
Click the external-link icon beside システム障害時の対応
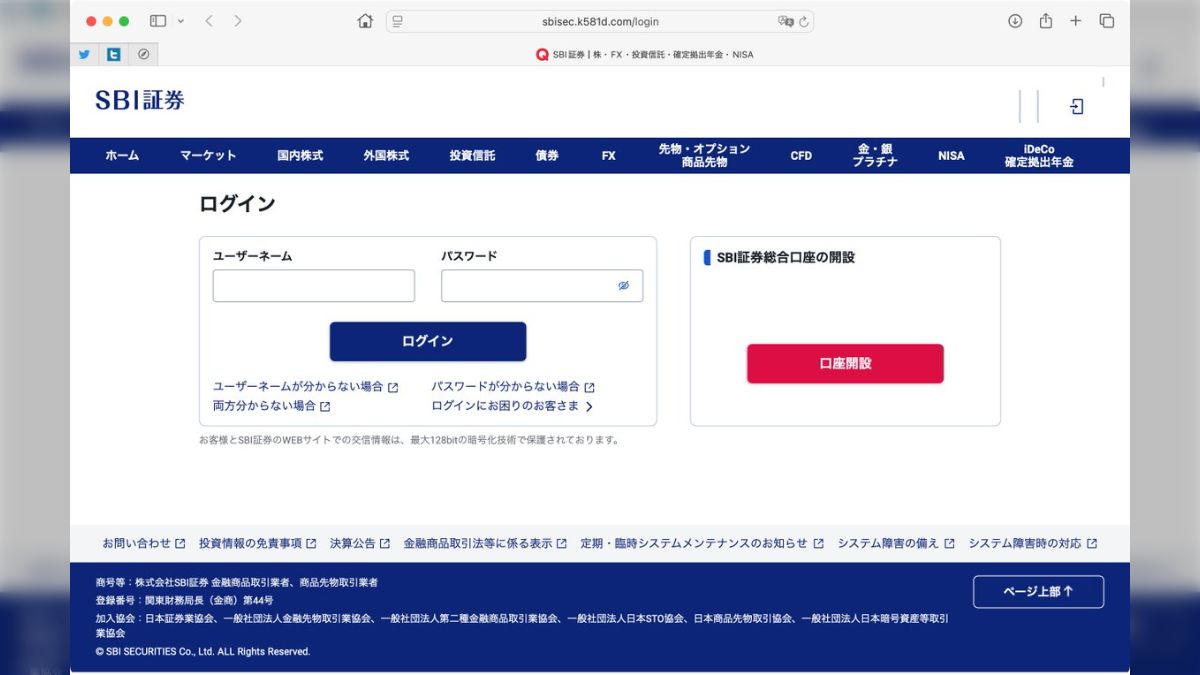[1092, 544]
